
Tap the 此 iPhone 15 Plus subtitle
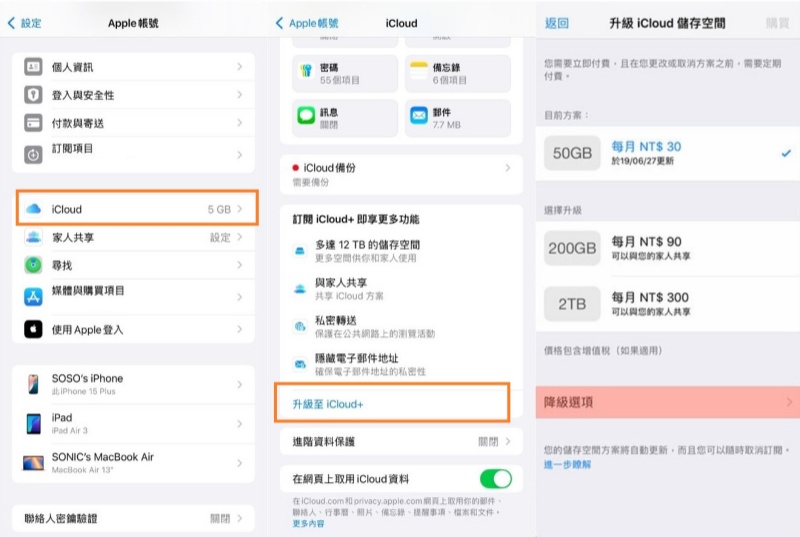[83, 391]
